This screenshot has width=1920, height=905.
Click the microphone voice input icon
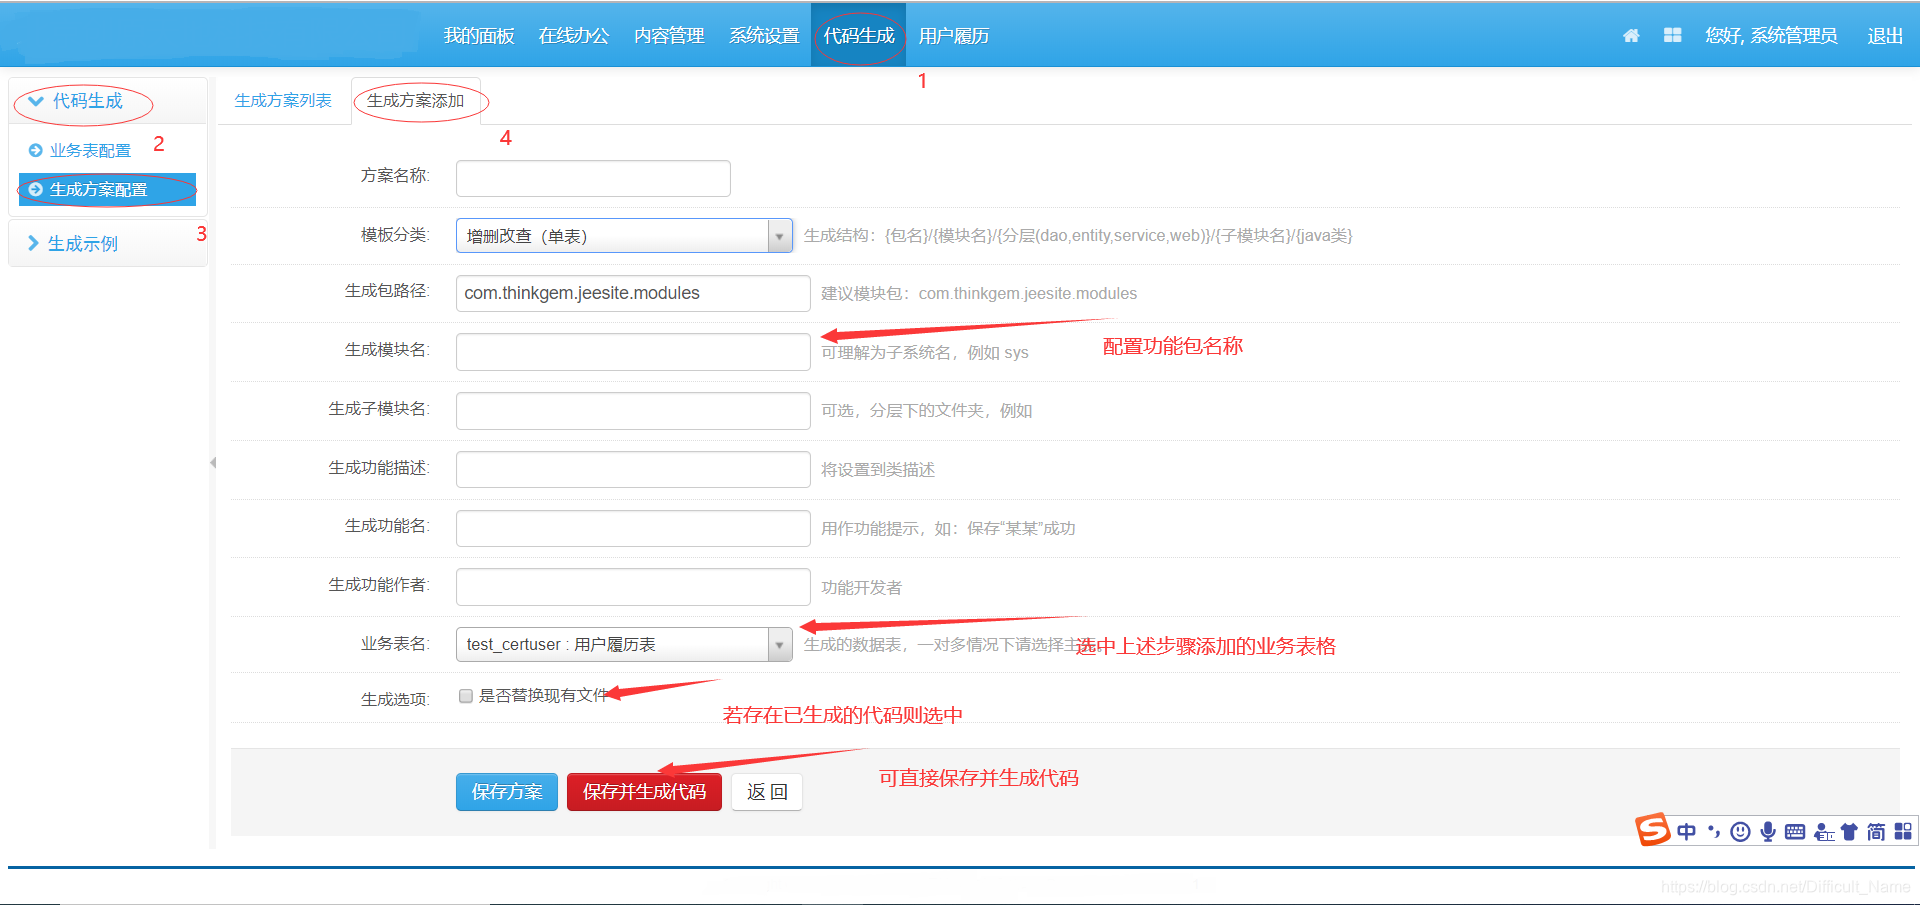[1768, 832]
